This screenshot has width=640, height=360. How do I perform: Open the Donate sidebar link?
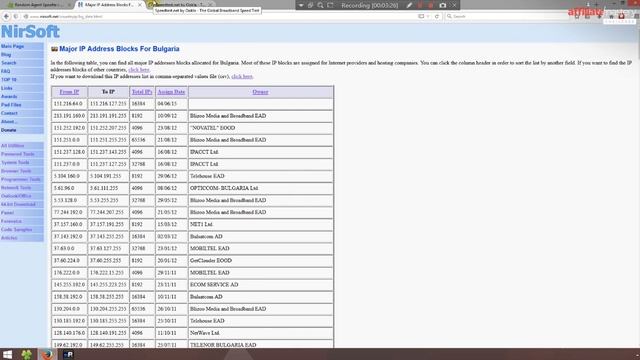pos(9,130)
